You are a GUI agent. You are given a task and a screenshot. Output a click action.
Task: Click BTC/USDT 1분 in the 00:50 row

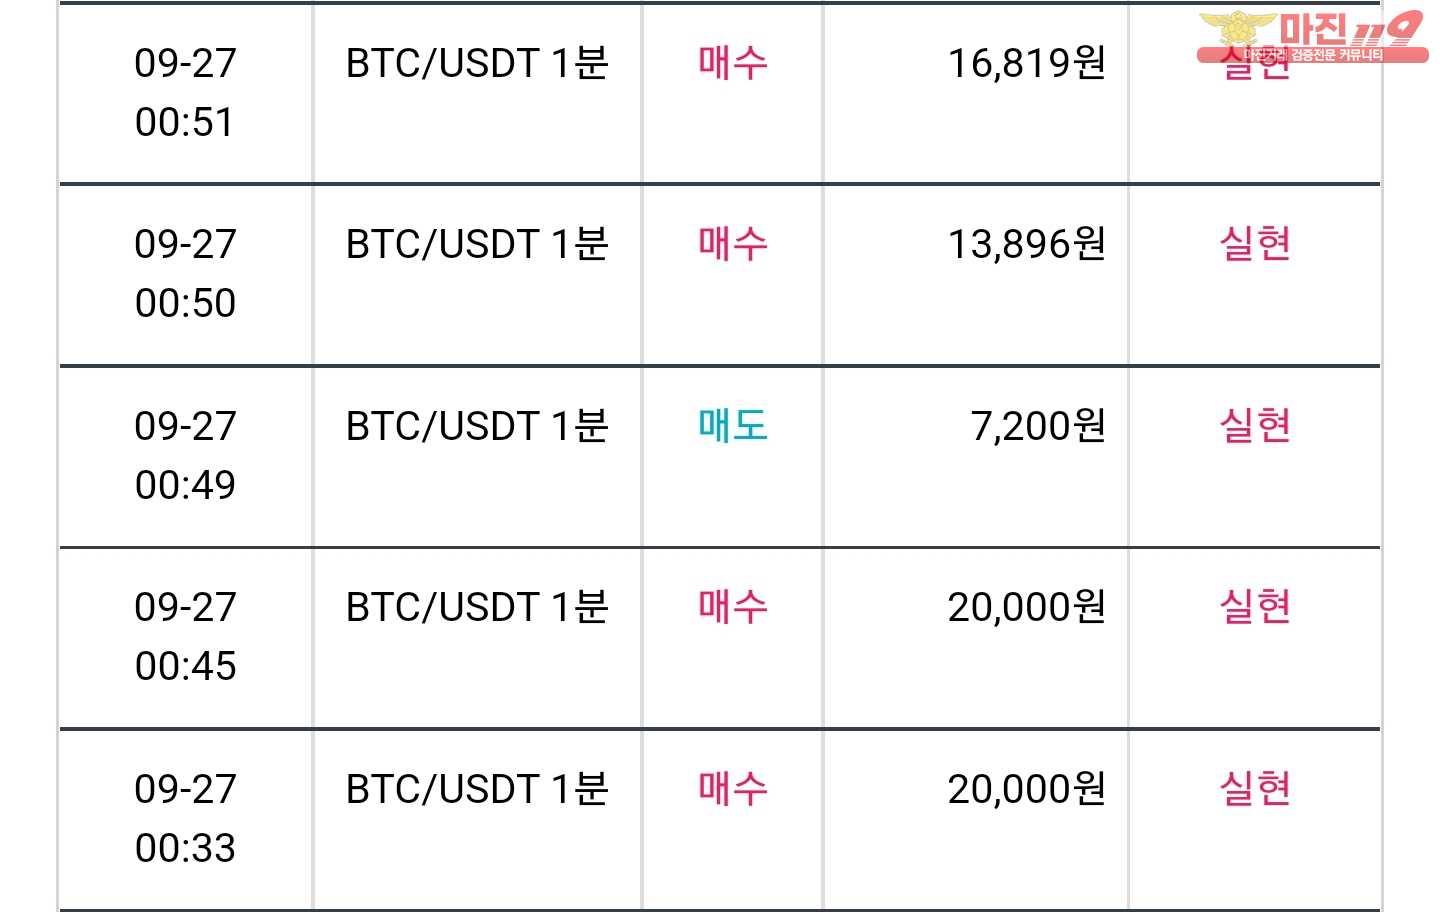pos(477,244)
